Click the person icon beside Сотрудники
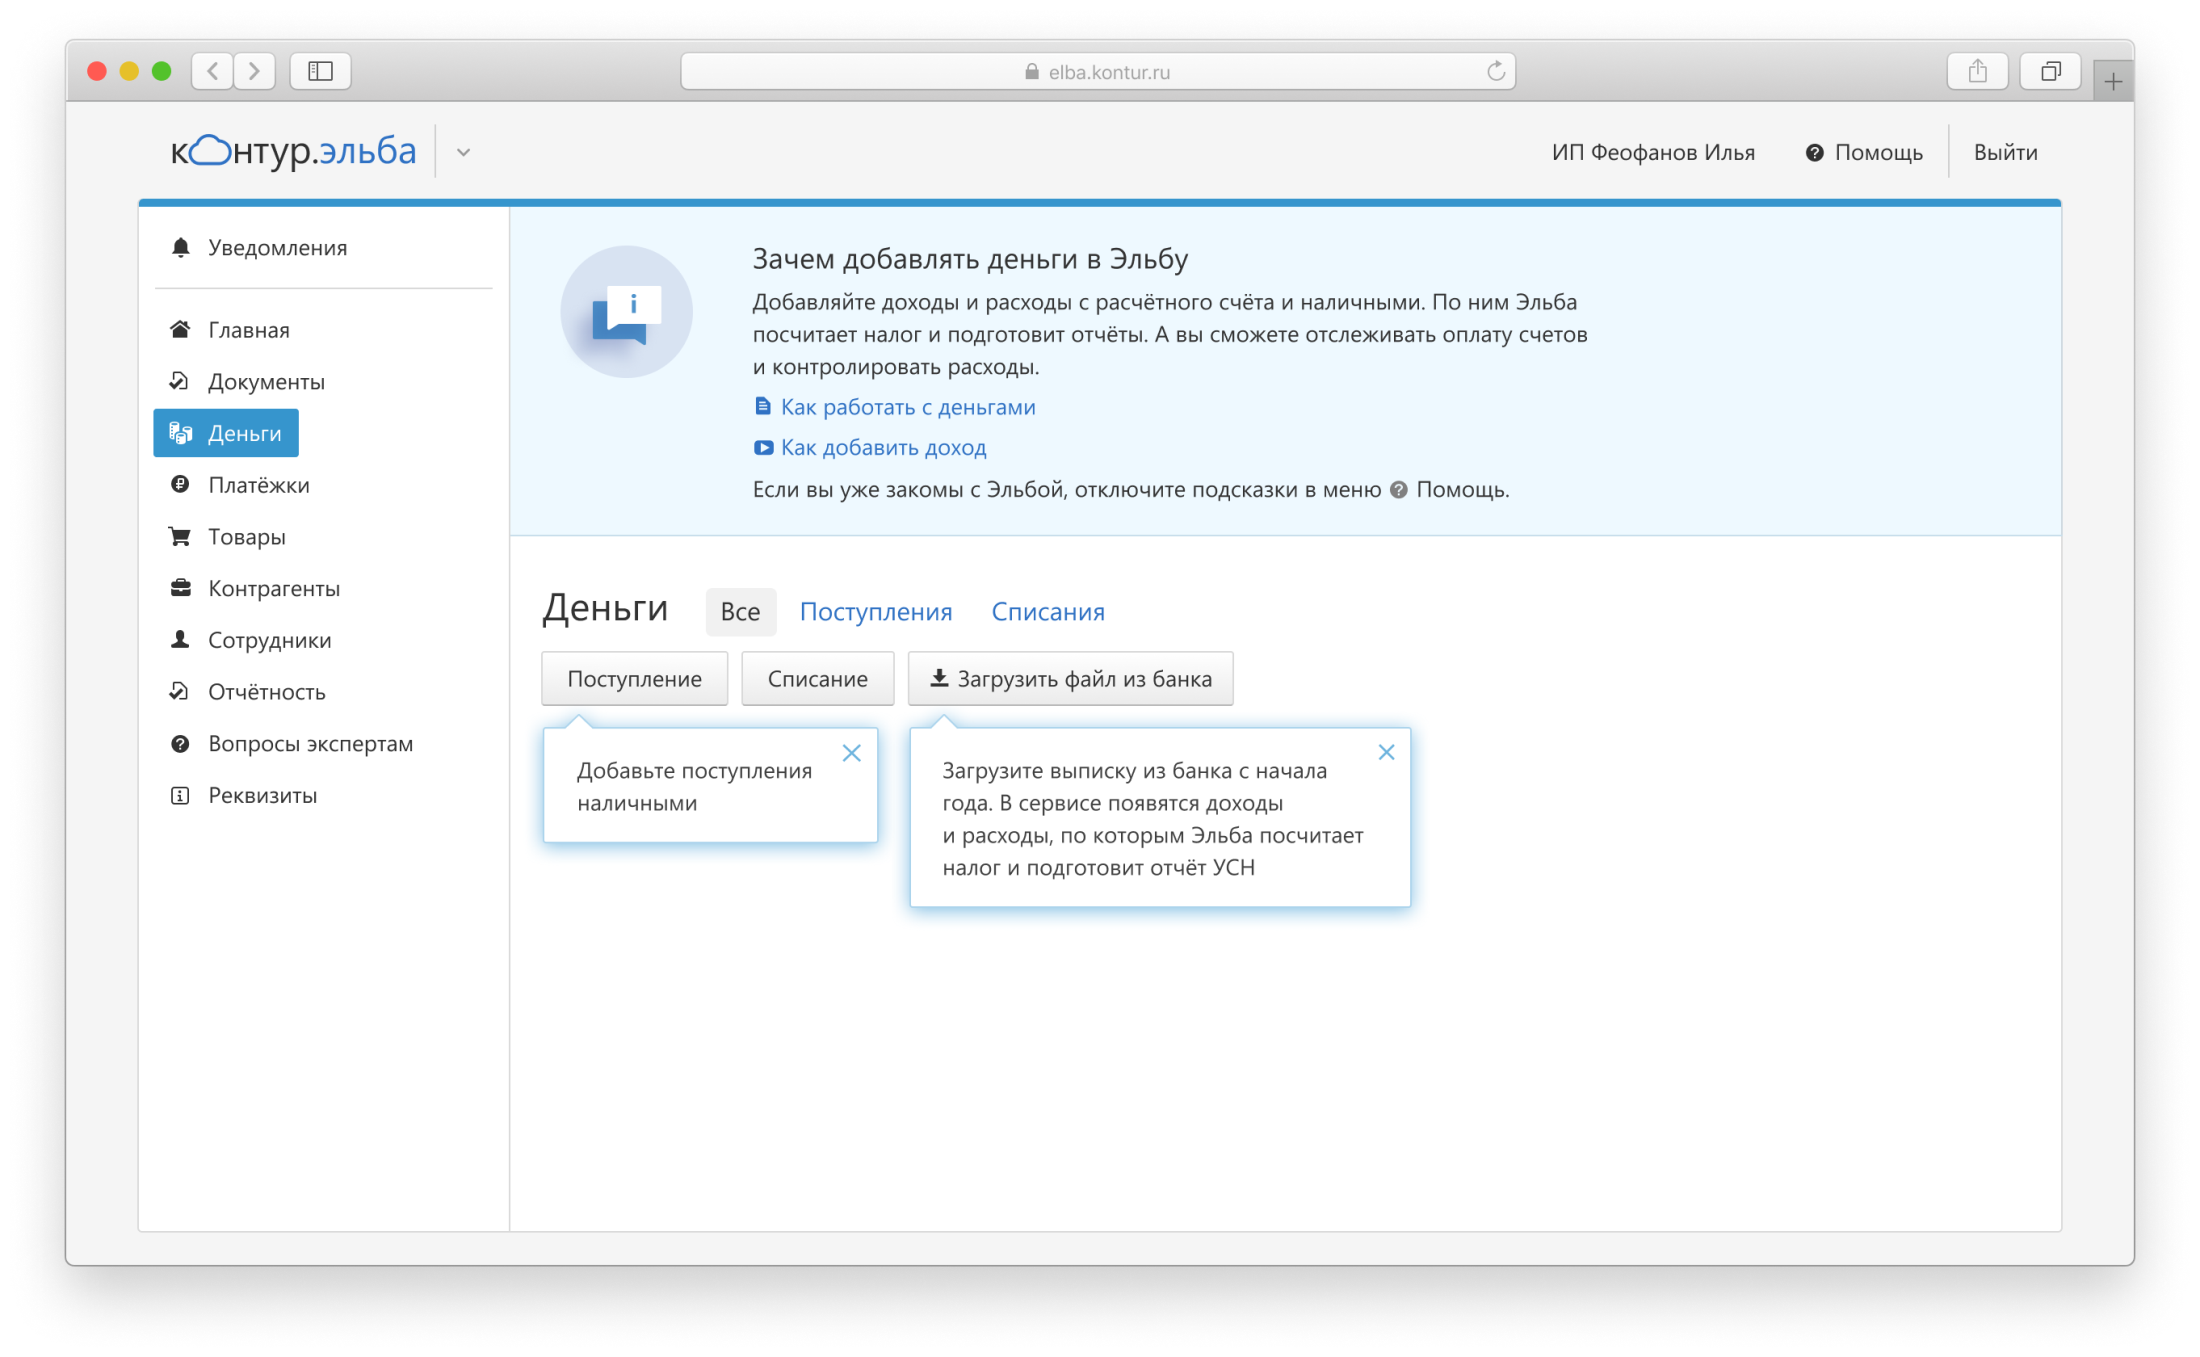Viewport: 2200px width, 1357px height. click(x=180, y=640)
